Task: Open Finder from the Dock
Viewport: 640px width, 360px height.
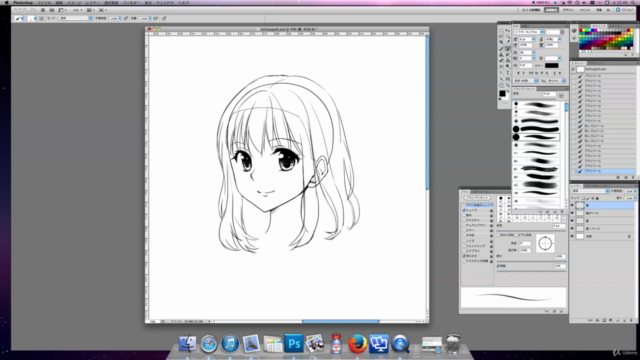Action: (x=187, y=344)
